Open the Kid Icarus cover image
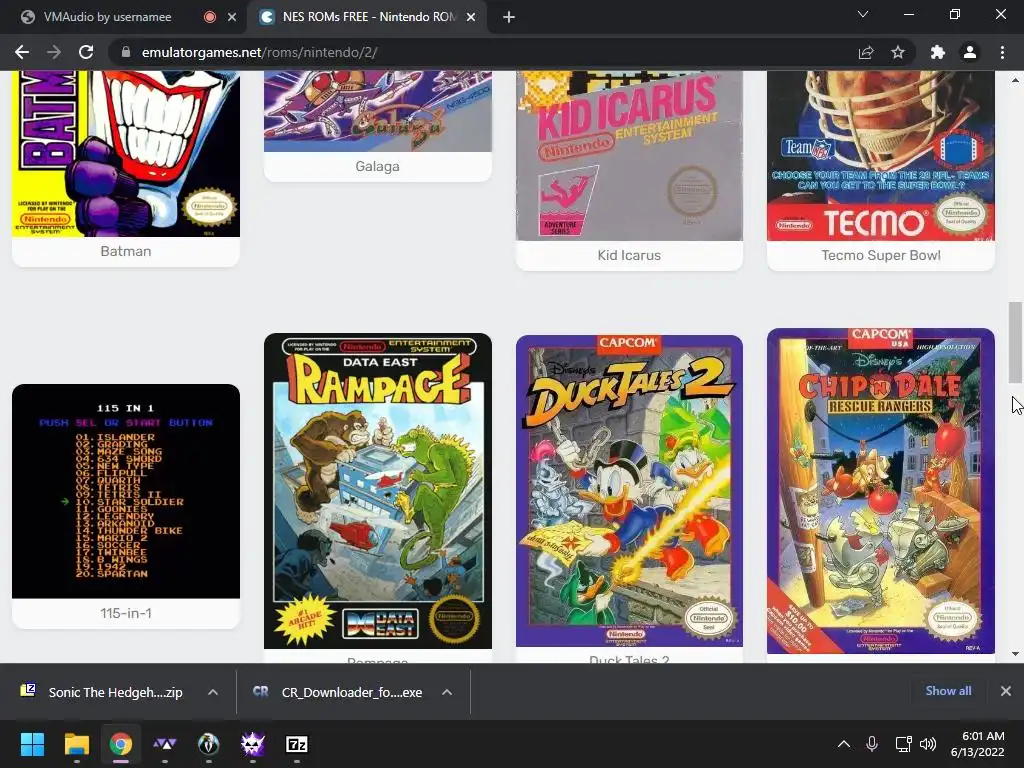The height and width of the screenshot is (768, 1024). pos(630,155)
